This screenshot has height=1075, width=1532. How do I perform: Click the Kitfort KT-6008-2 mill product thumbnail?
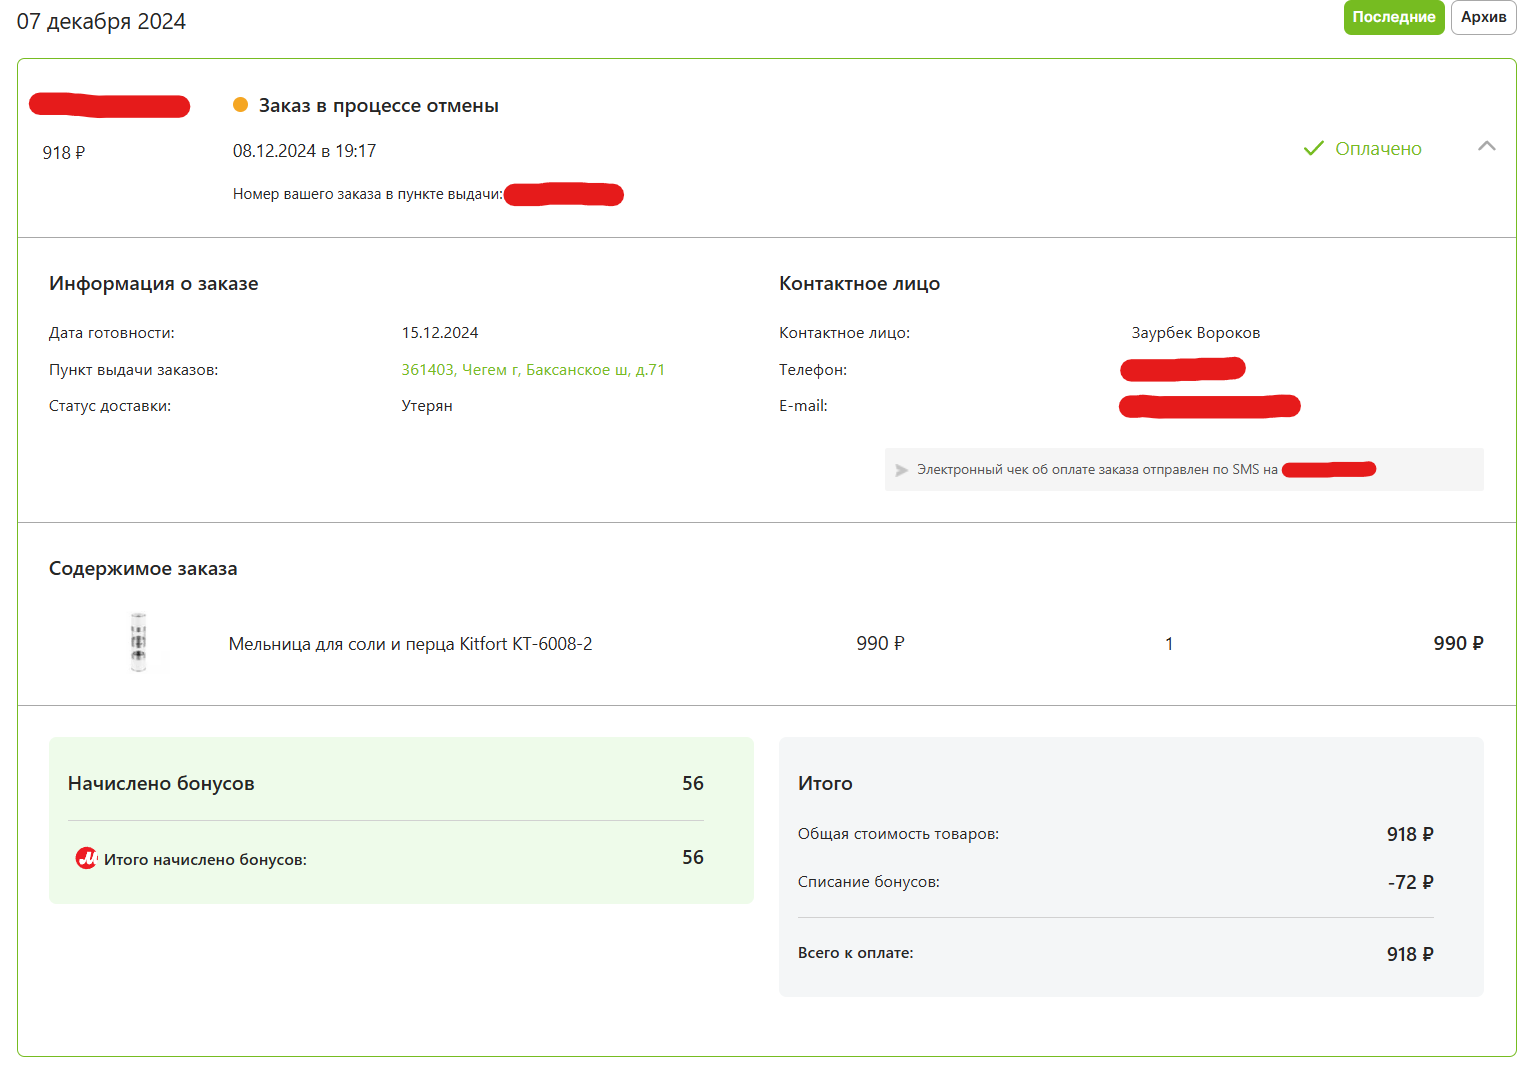click(138, 642)
